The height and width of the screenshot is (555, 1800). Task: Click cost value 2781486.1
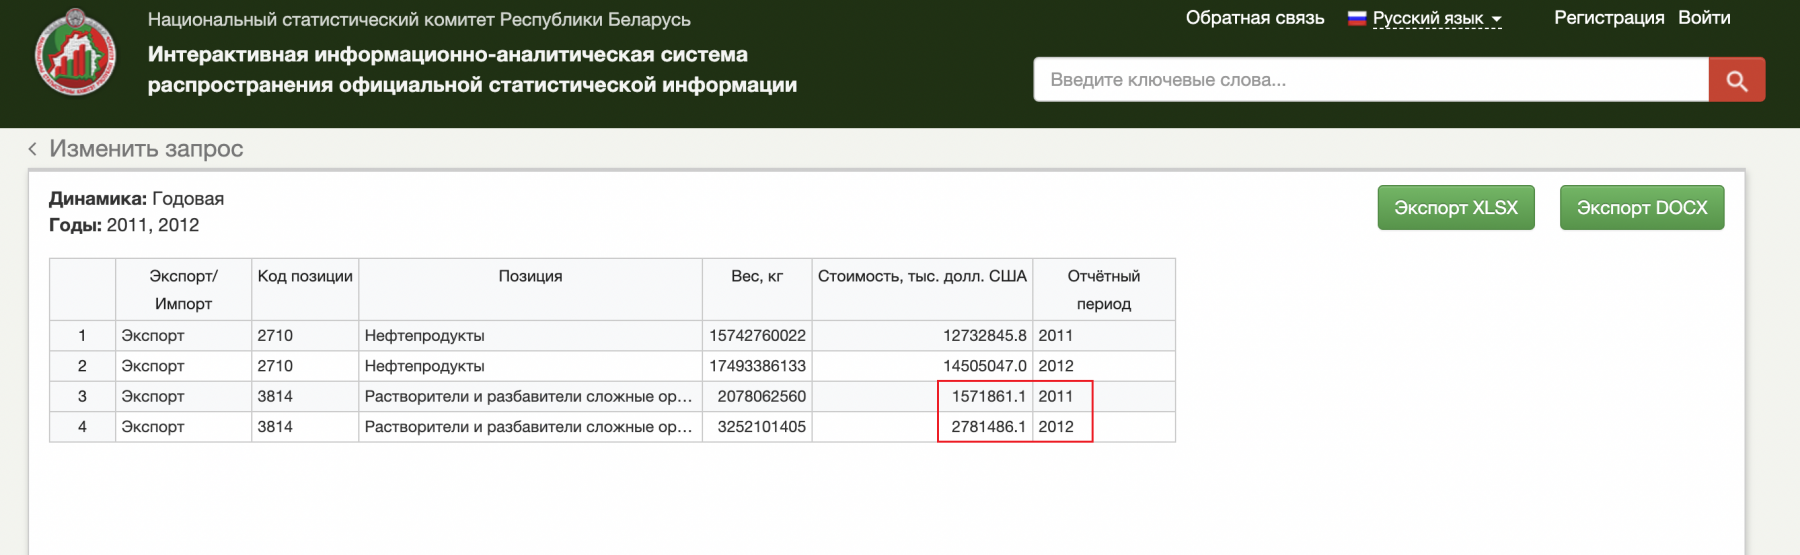(x=989, y=427)
